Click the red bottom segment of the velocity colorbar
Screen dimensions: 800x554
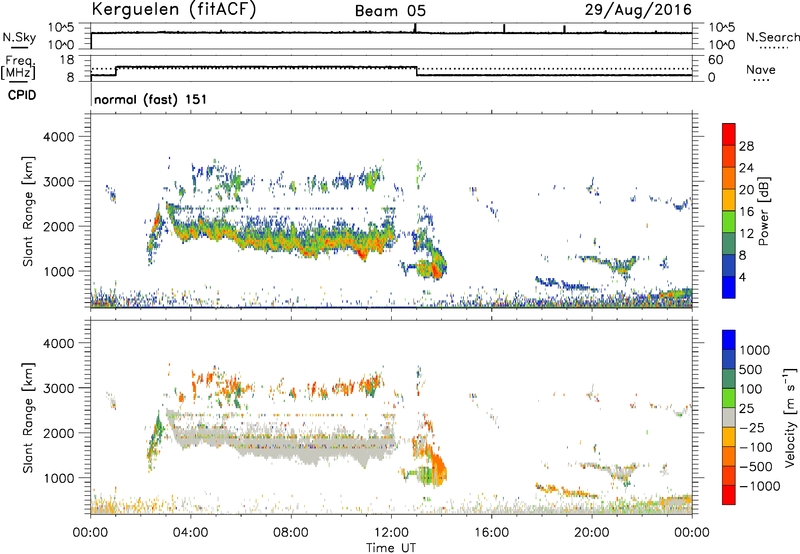729,495
